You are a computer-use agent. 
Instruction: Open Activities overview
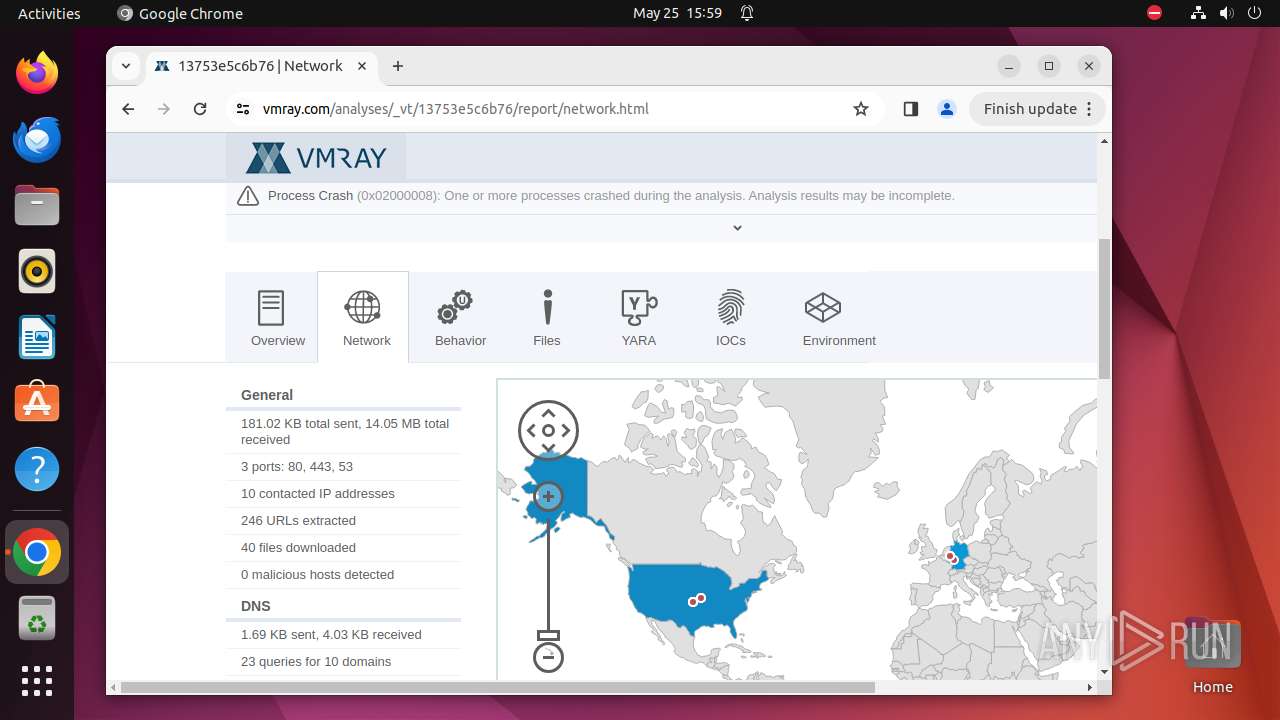tap(49, 13)
